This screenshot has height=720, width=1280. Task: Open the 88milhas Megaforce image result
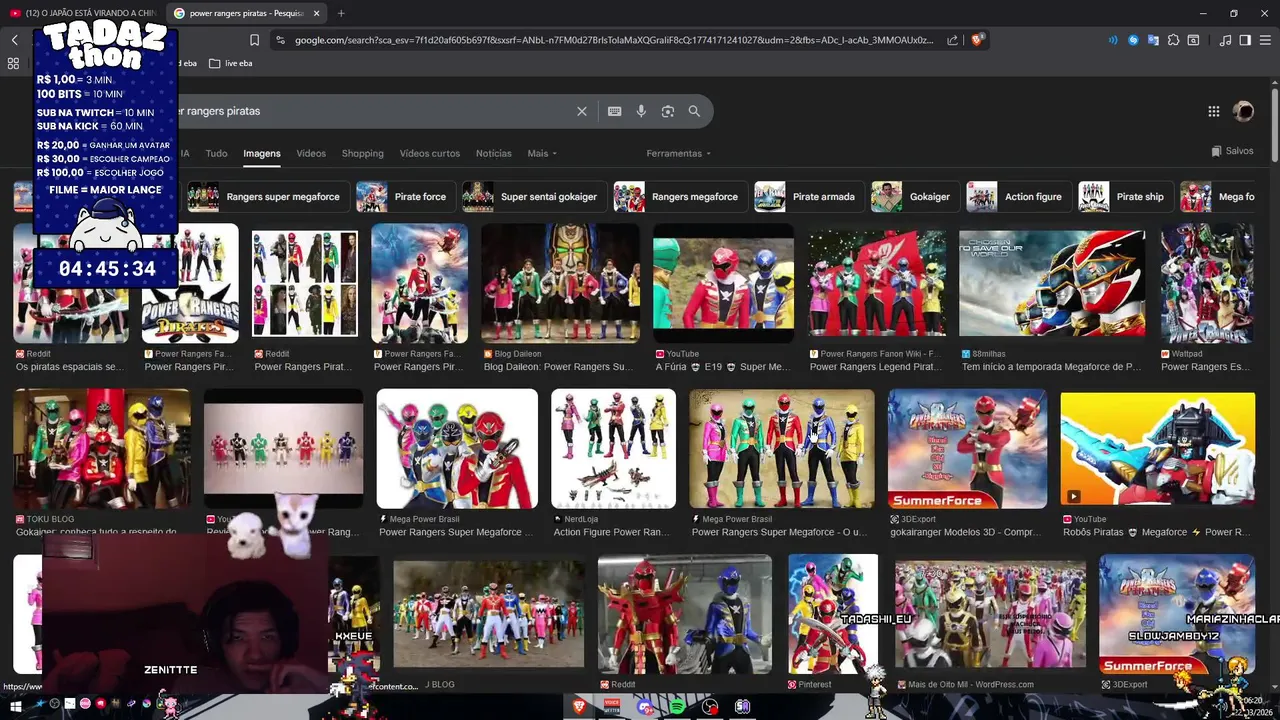coord(1052,283)
